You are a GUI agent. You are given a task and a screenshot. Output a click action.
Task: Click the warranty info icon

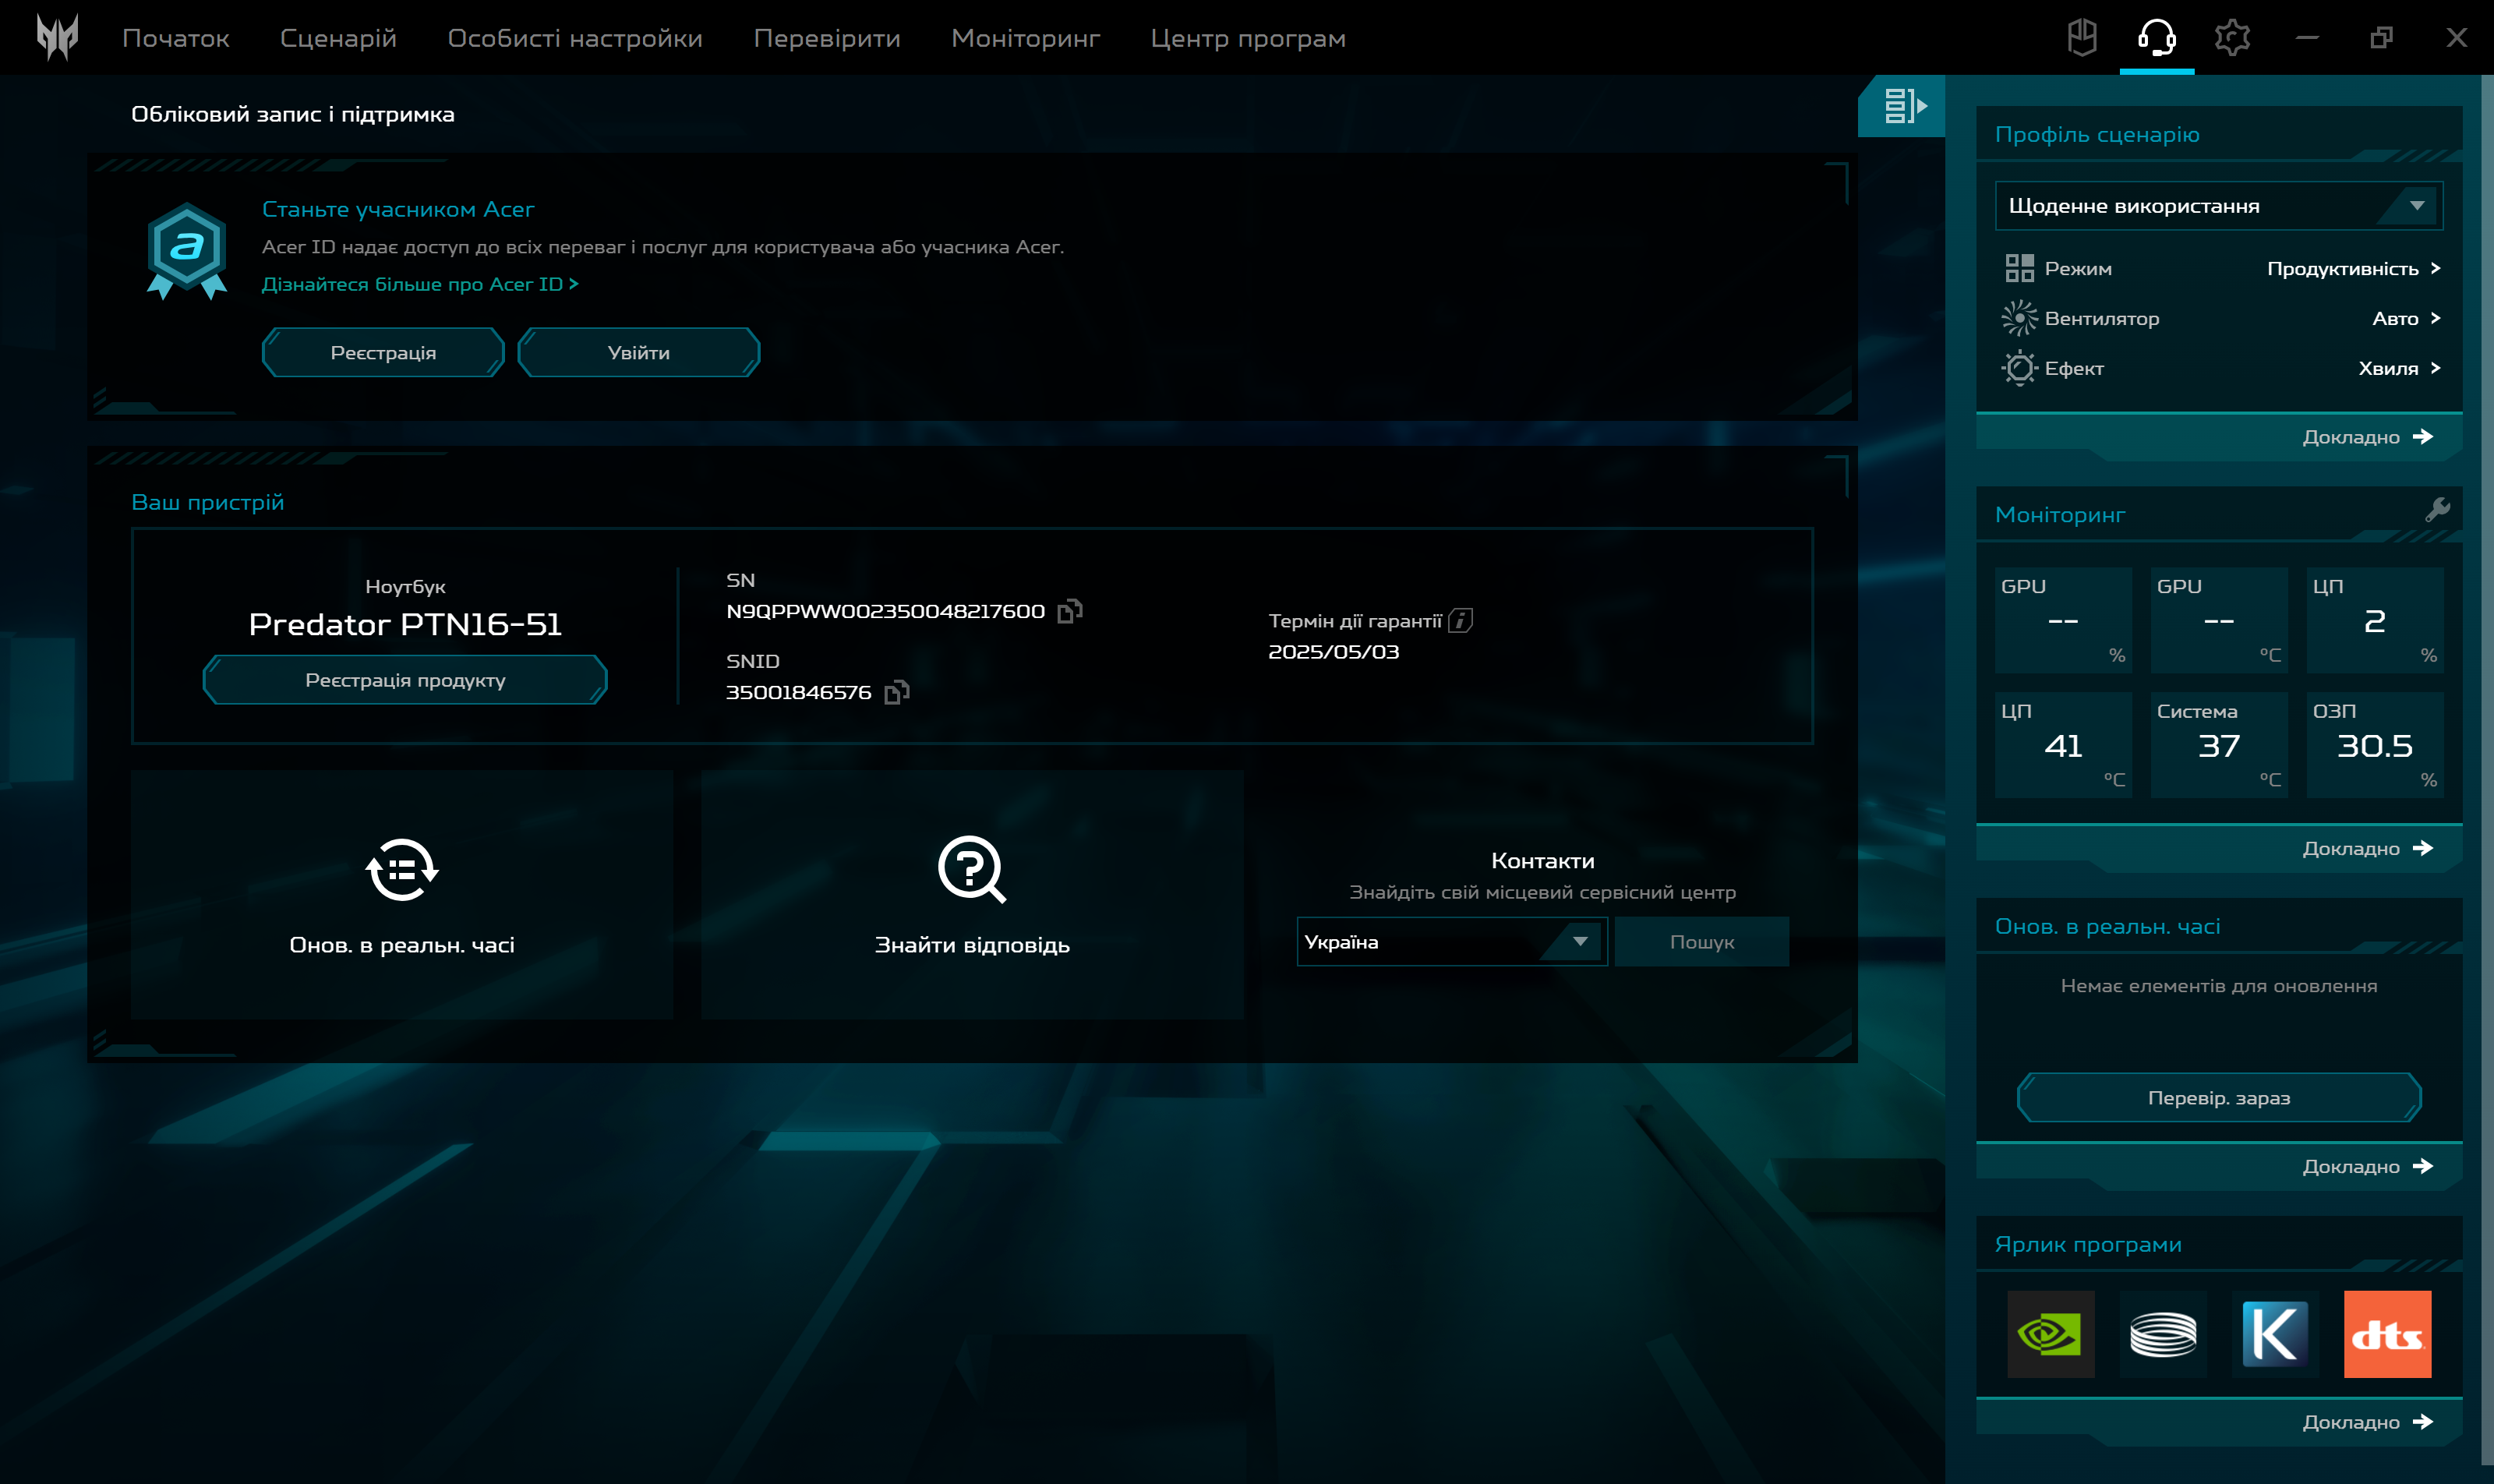[x=1461, y=620]
